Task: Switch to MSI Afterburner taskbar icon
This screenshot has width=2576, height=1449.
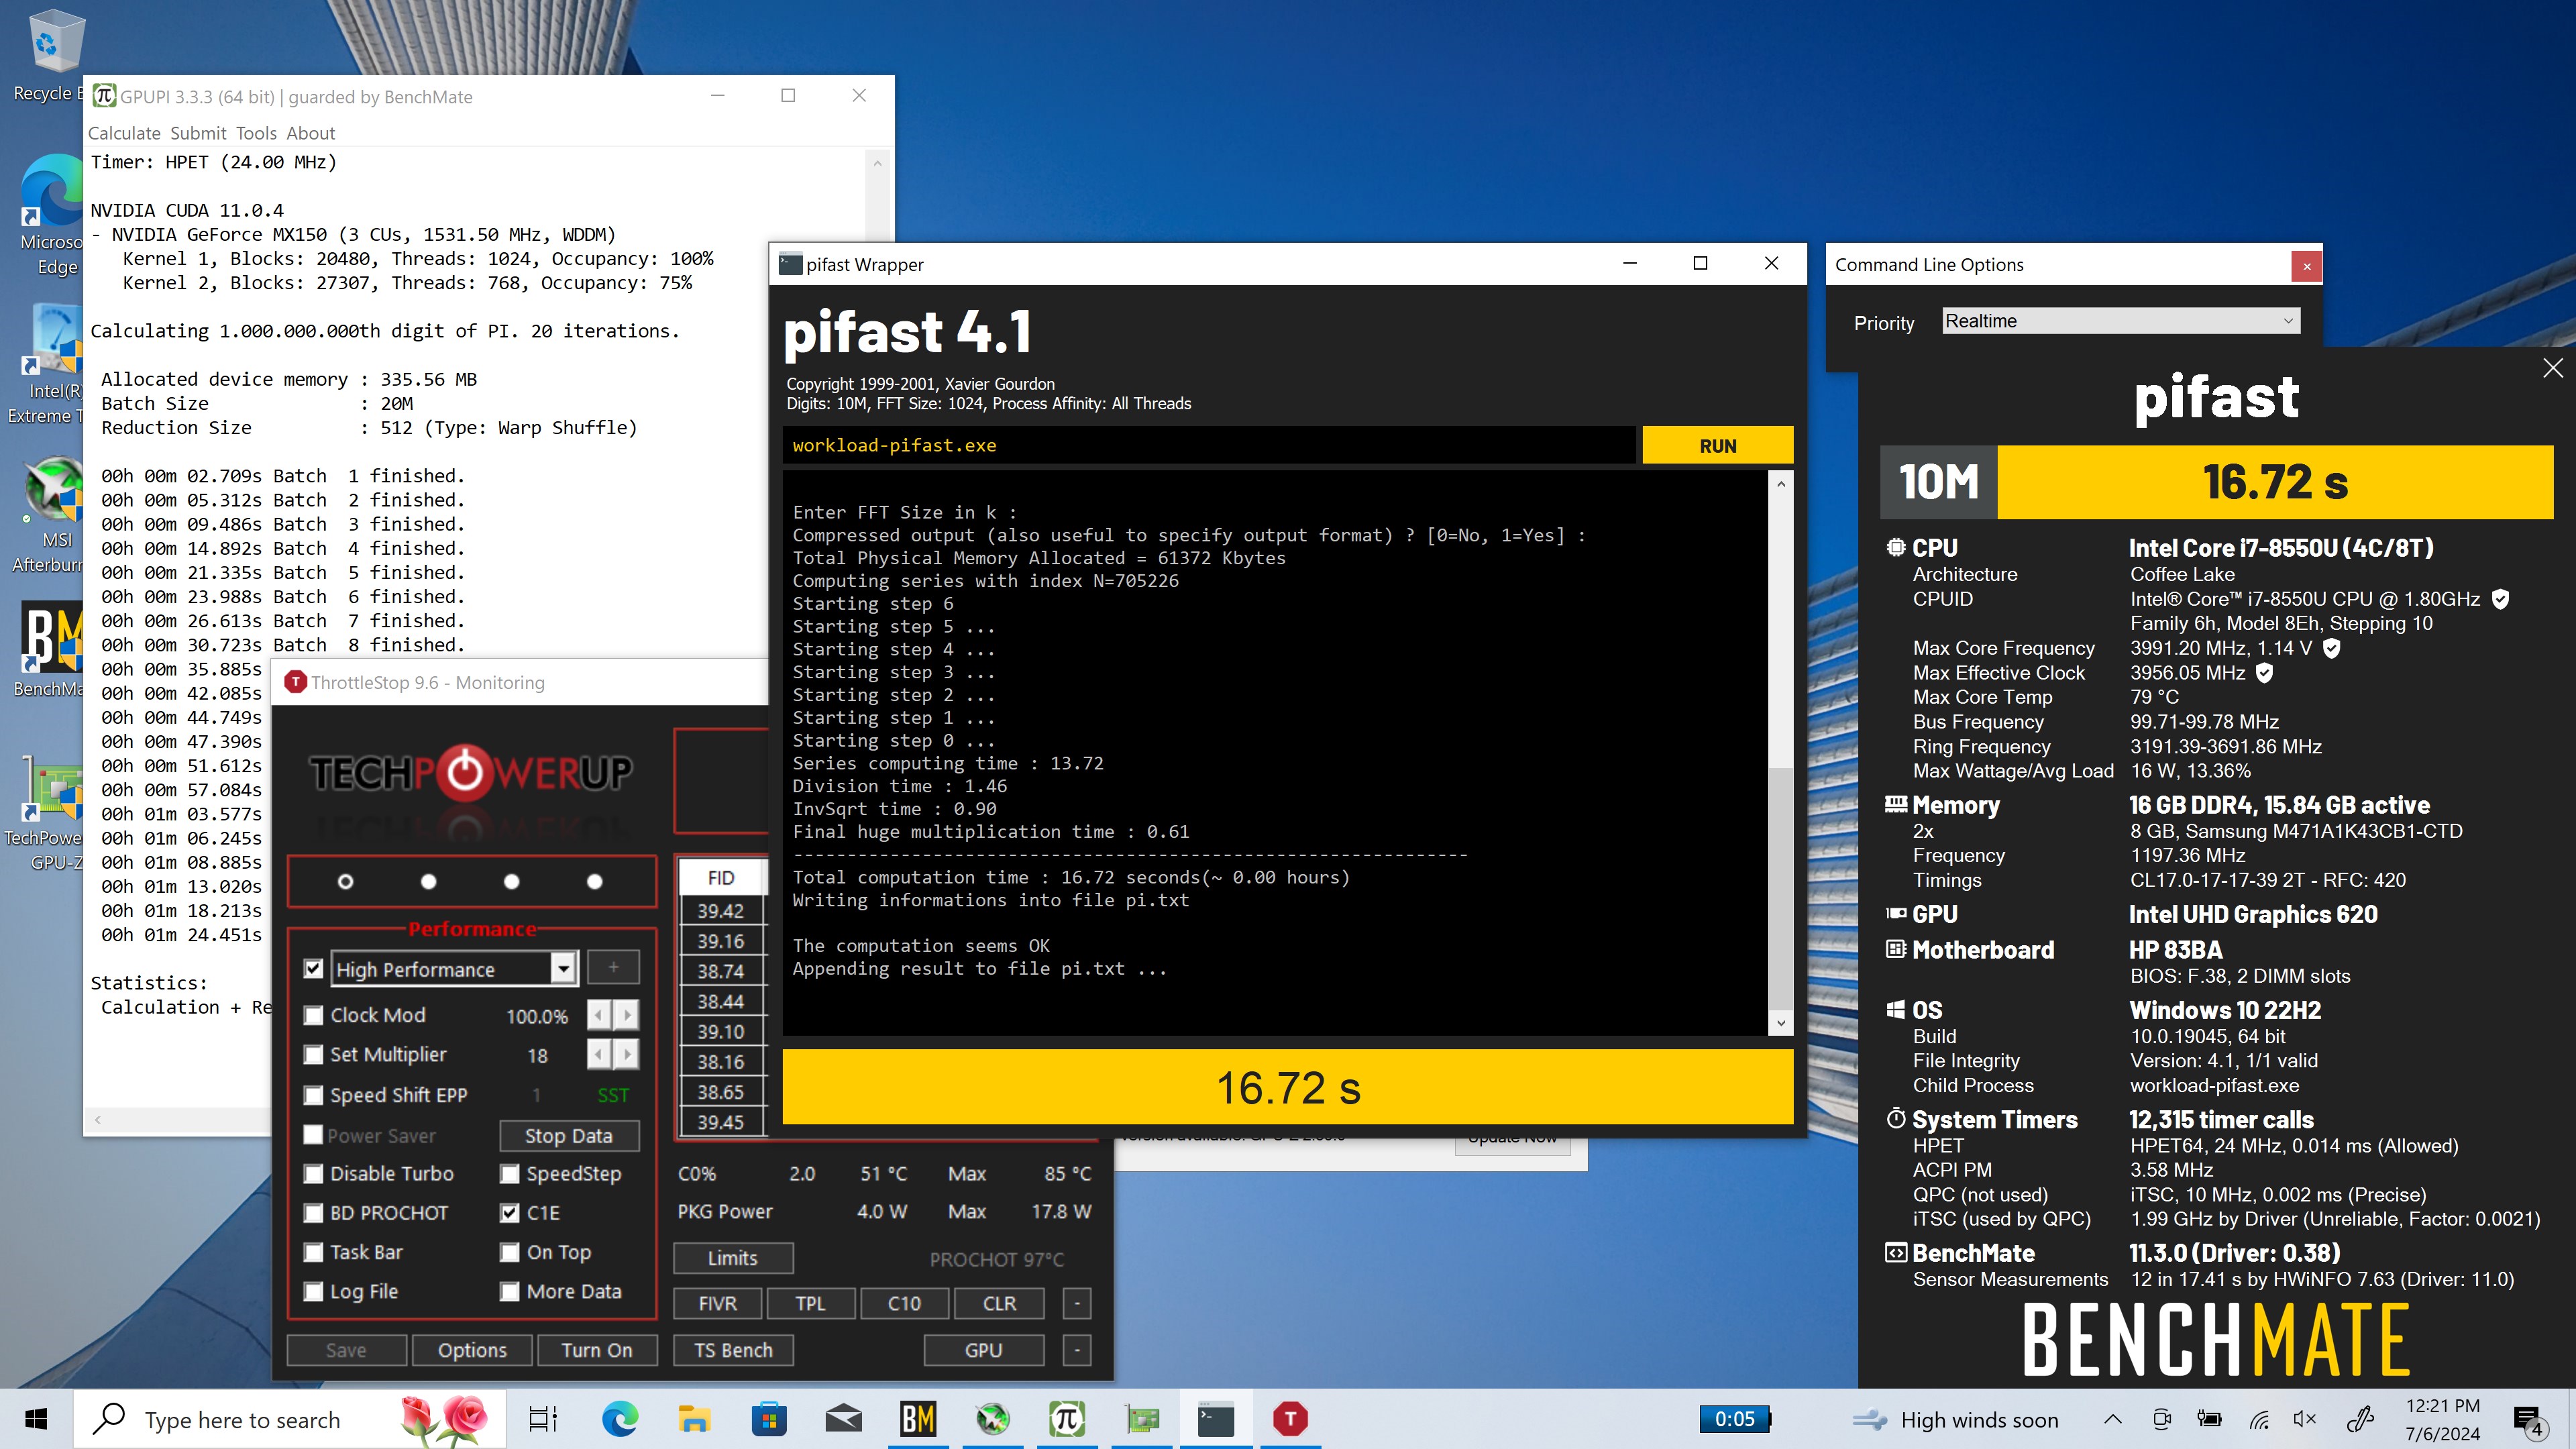Action: coord(993,1419)
